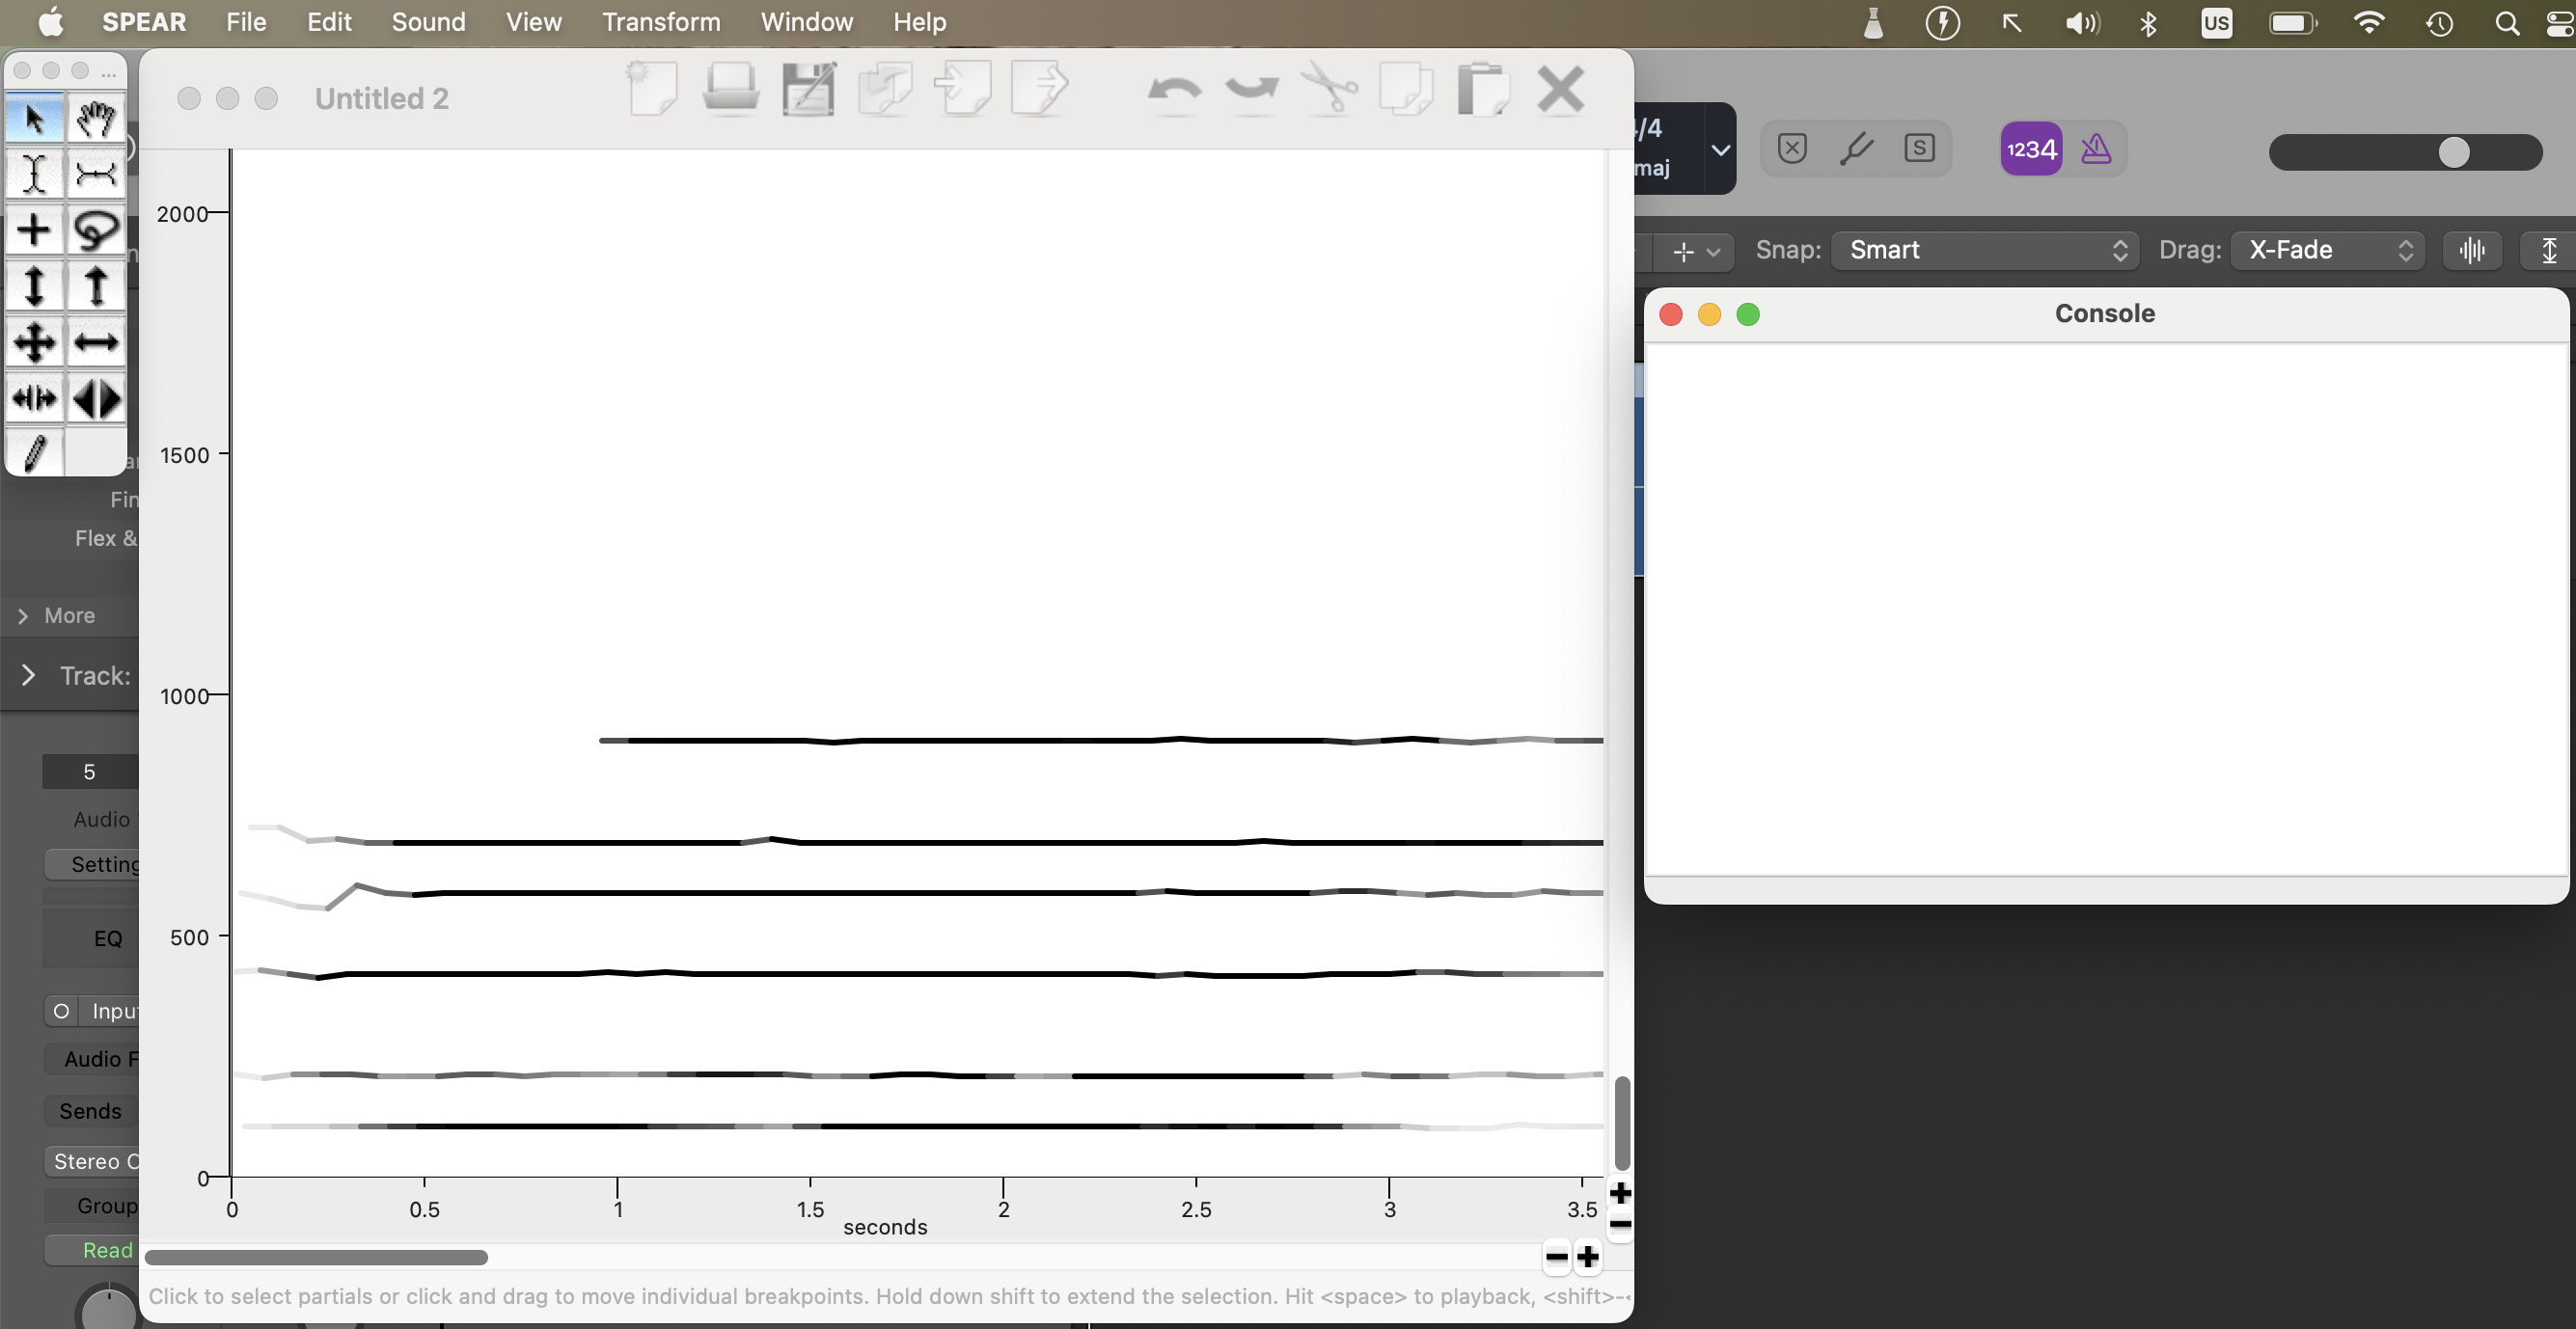Expand the Track disclosure triangle

click(x=28, y=675)
